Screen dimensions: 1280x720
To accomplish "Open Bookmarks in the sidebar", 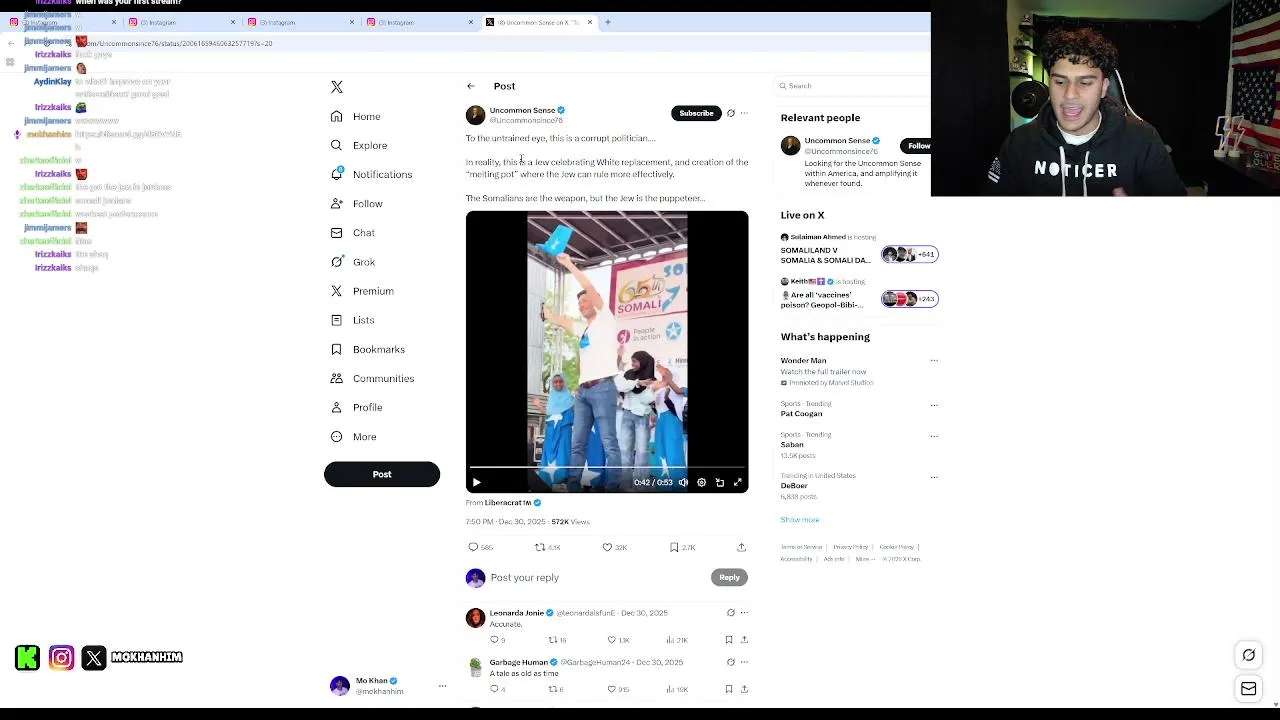I will point(367,349).
